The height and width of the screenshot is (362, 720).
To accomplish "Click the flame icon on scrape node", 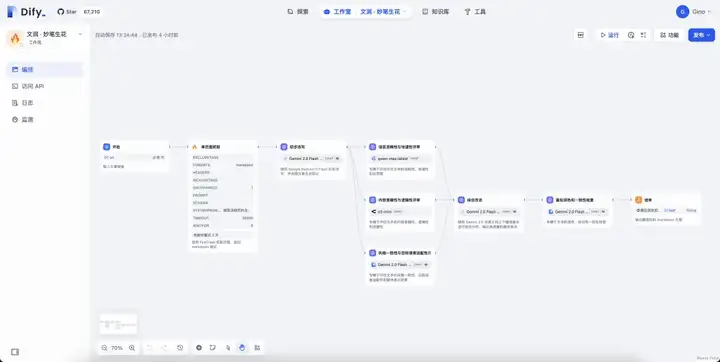I will pyautogui.click(x=195, y=147).
